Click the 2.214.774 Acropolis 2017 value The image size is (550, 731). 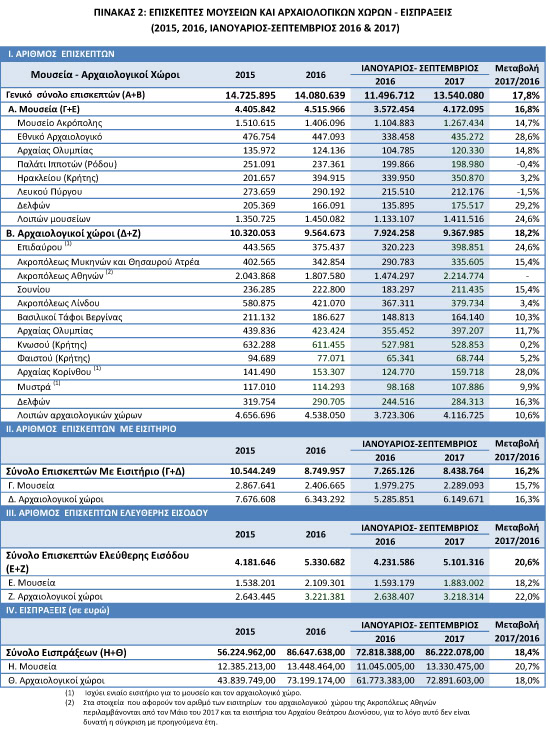click(463, 276)
